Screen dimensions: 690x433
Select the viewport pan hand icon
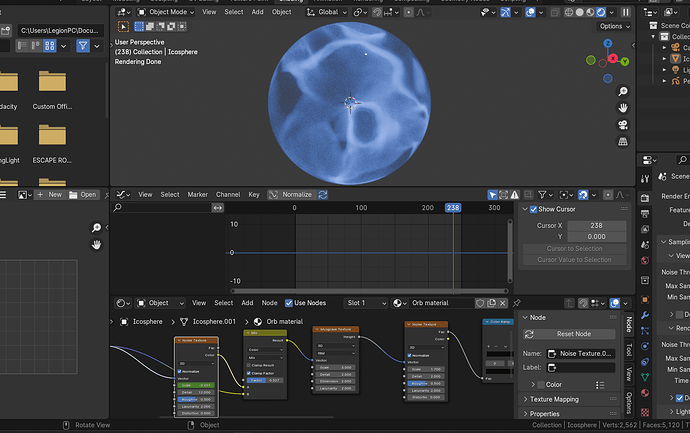coord(623,108)
